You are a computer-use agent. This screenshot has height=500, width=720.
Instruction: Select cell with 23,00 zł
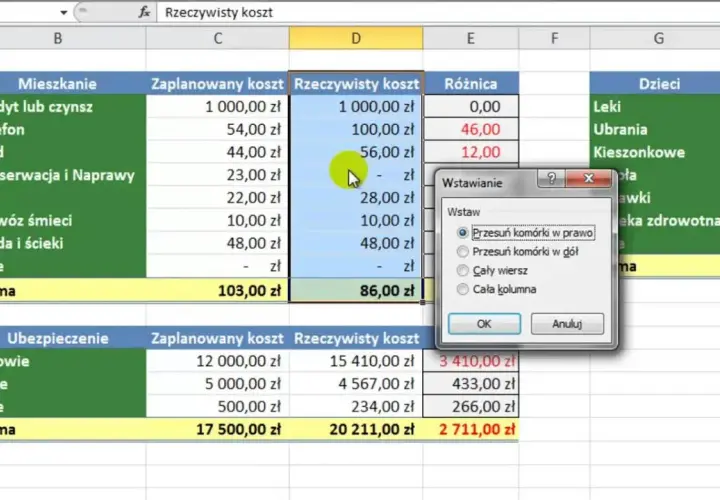click(218, 175)
